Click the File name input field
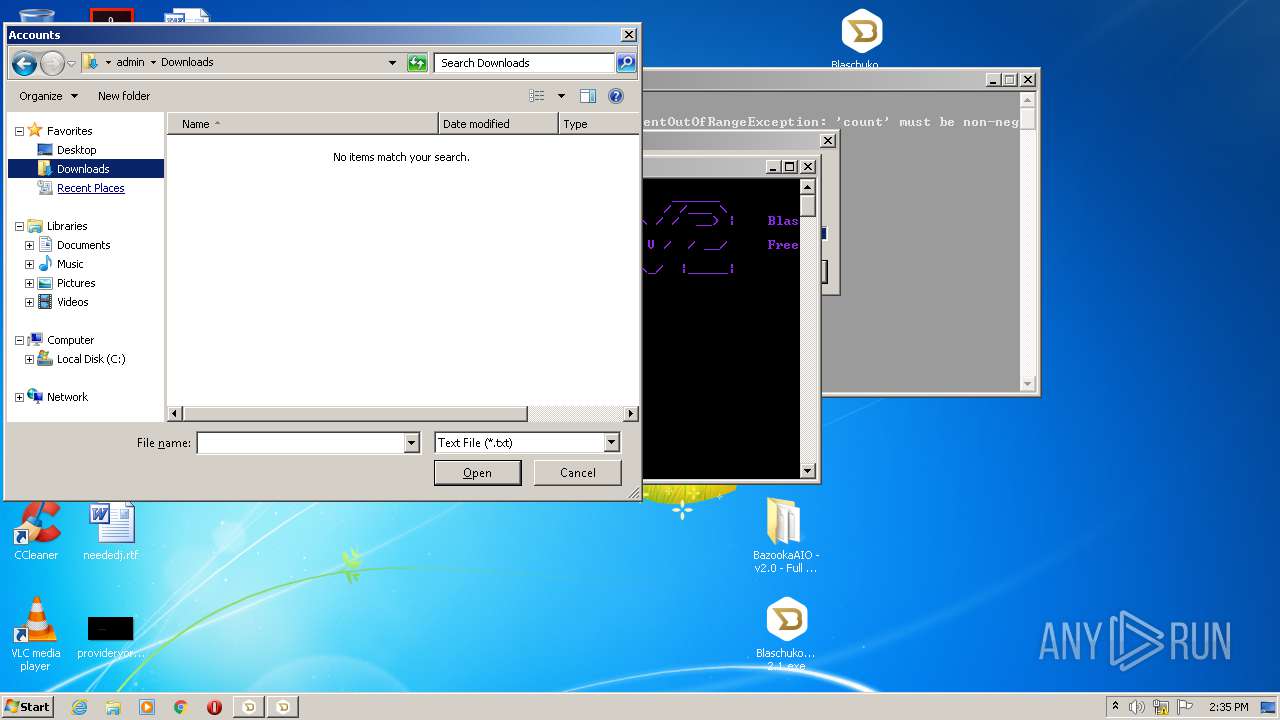Screen dimensions: 1280x720 click(x=300, y=443)
